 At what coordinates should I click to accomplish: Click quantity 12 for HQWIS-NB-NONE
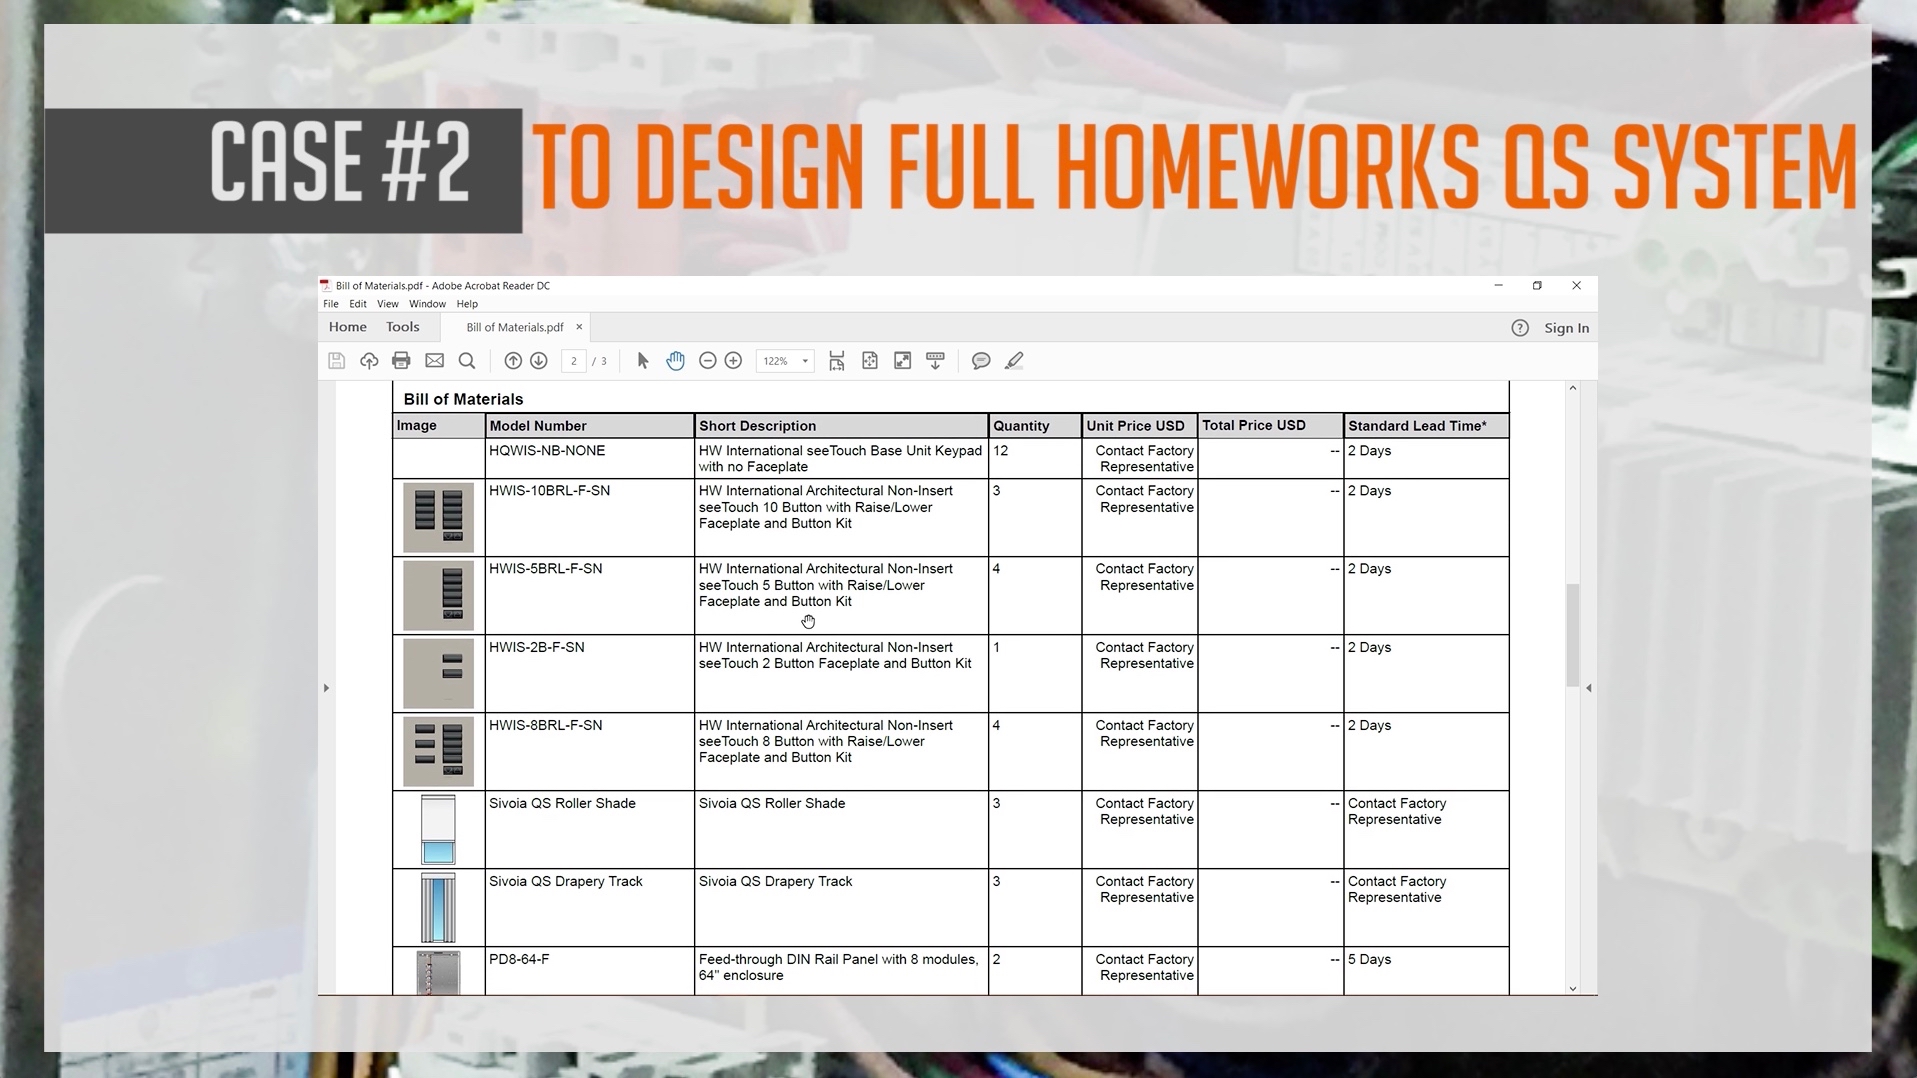click(1001, 451)
